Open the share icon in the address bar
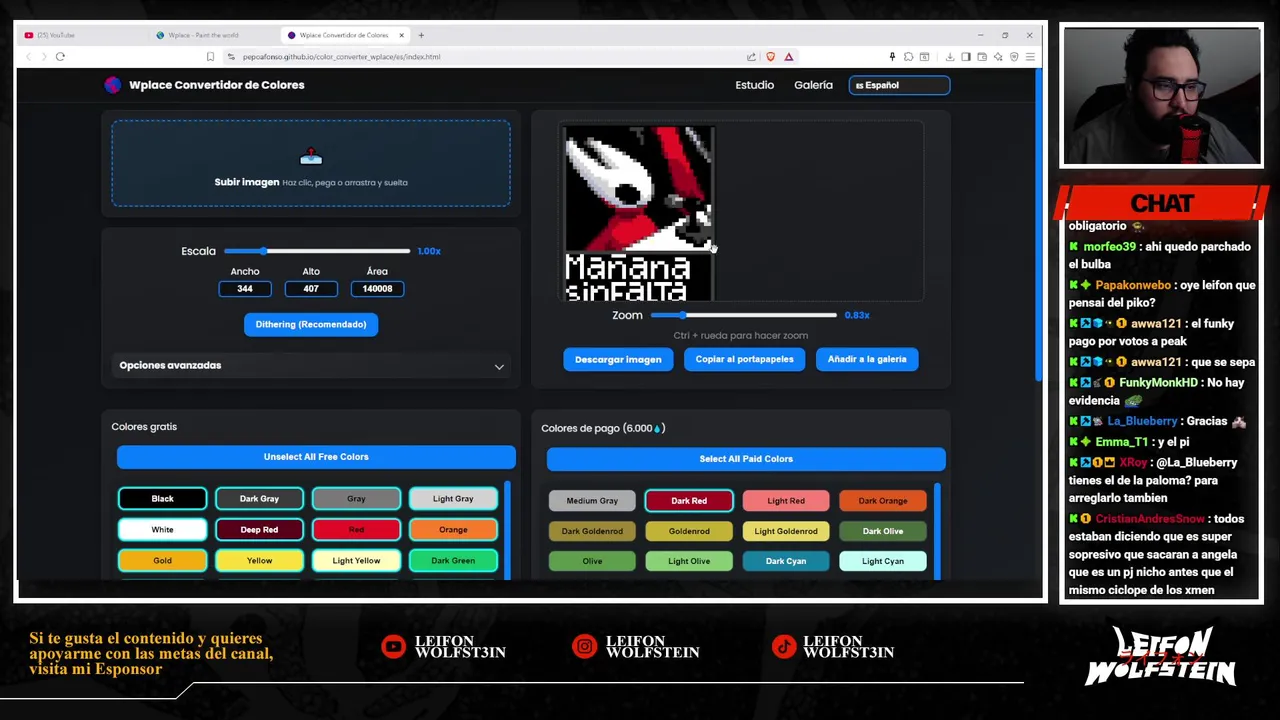 751,57
